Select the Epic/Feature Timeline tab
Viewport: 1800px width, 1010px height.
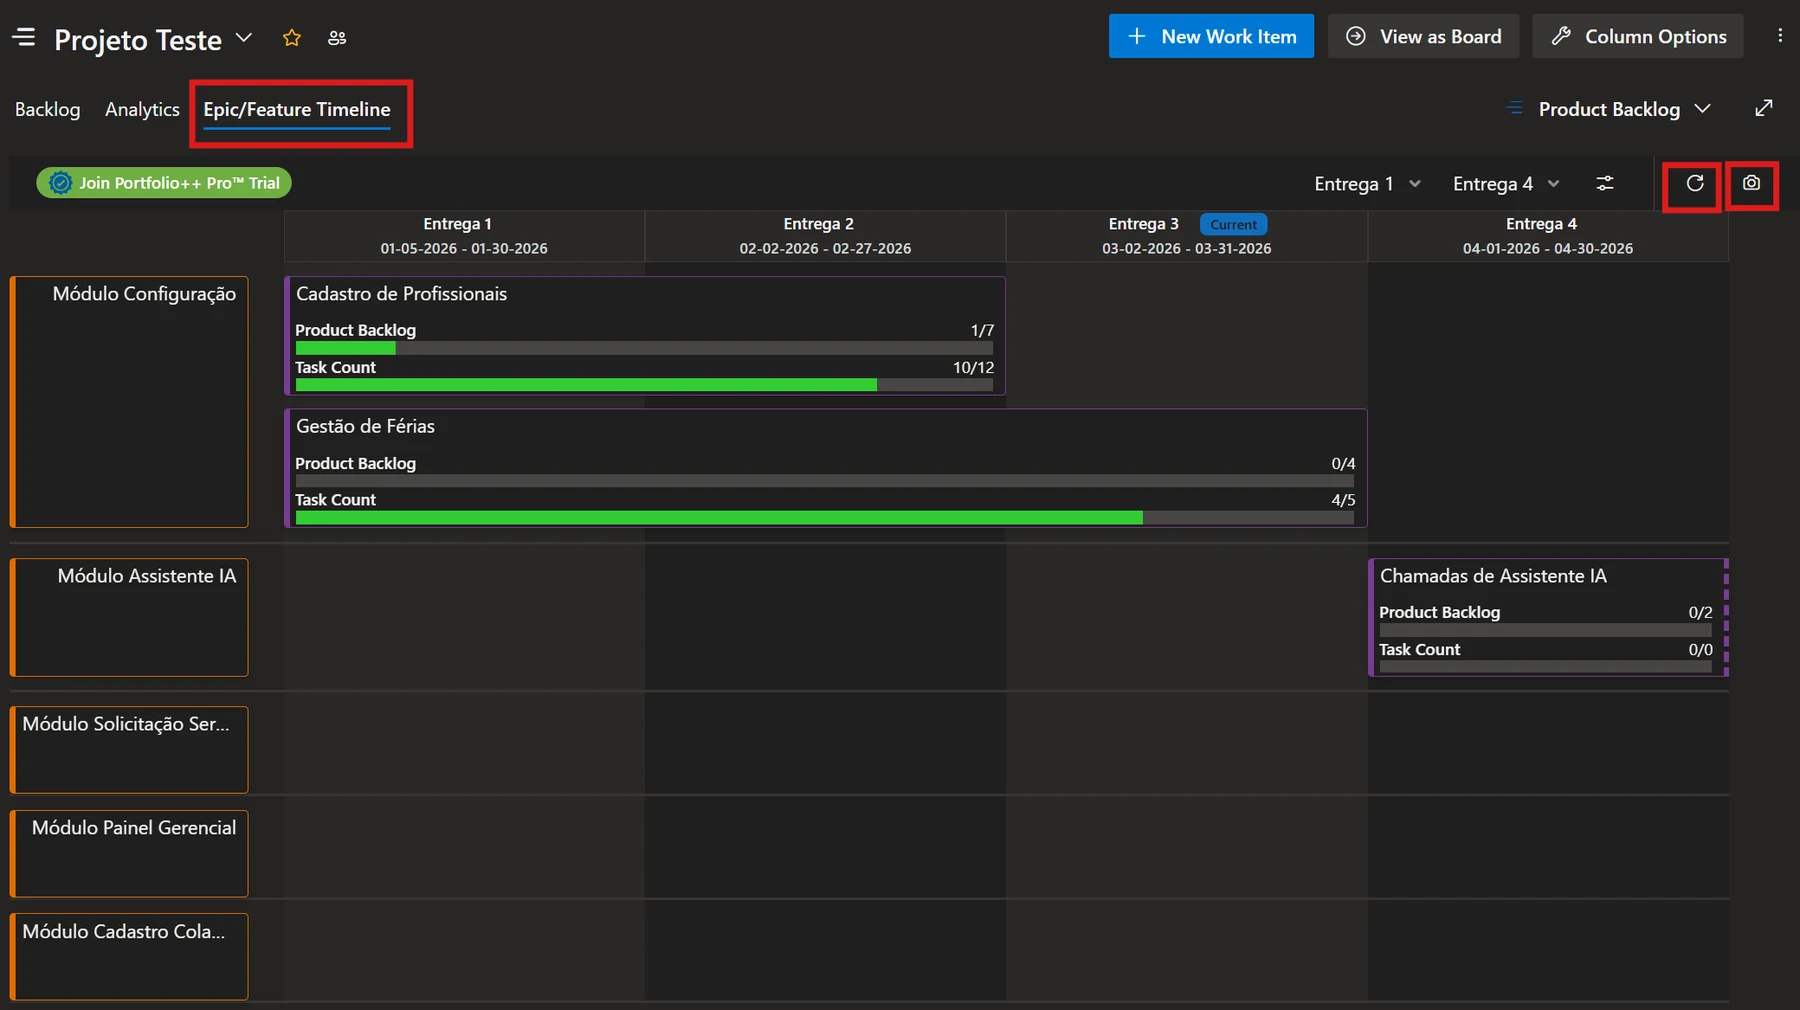[x=297, y=110]
